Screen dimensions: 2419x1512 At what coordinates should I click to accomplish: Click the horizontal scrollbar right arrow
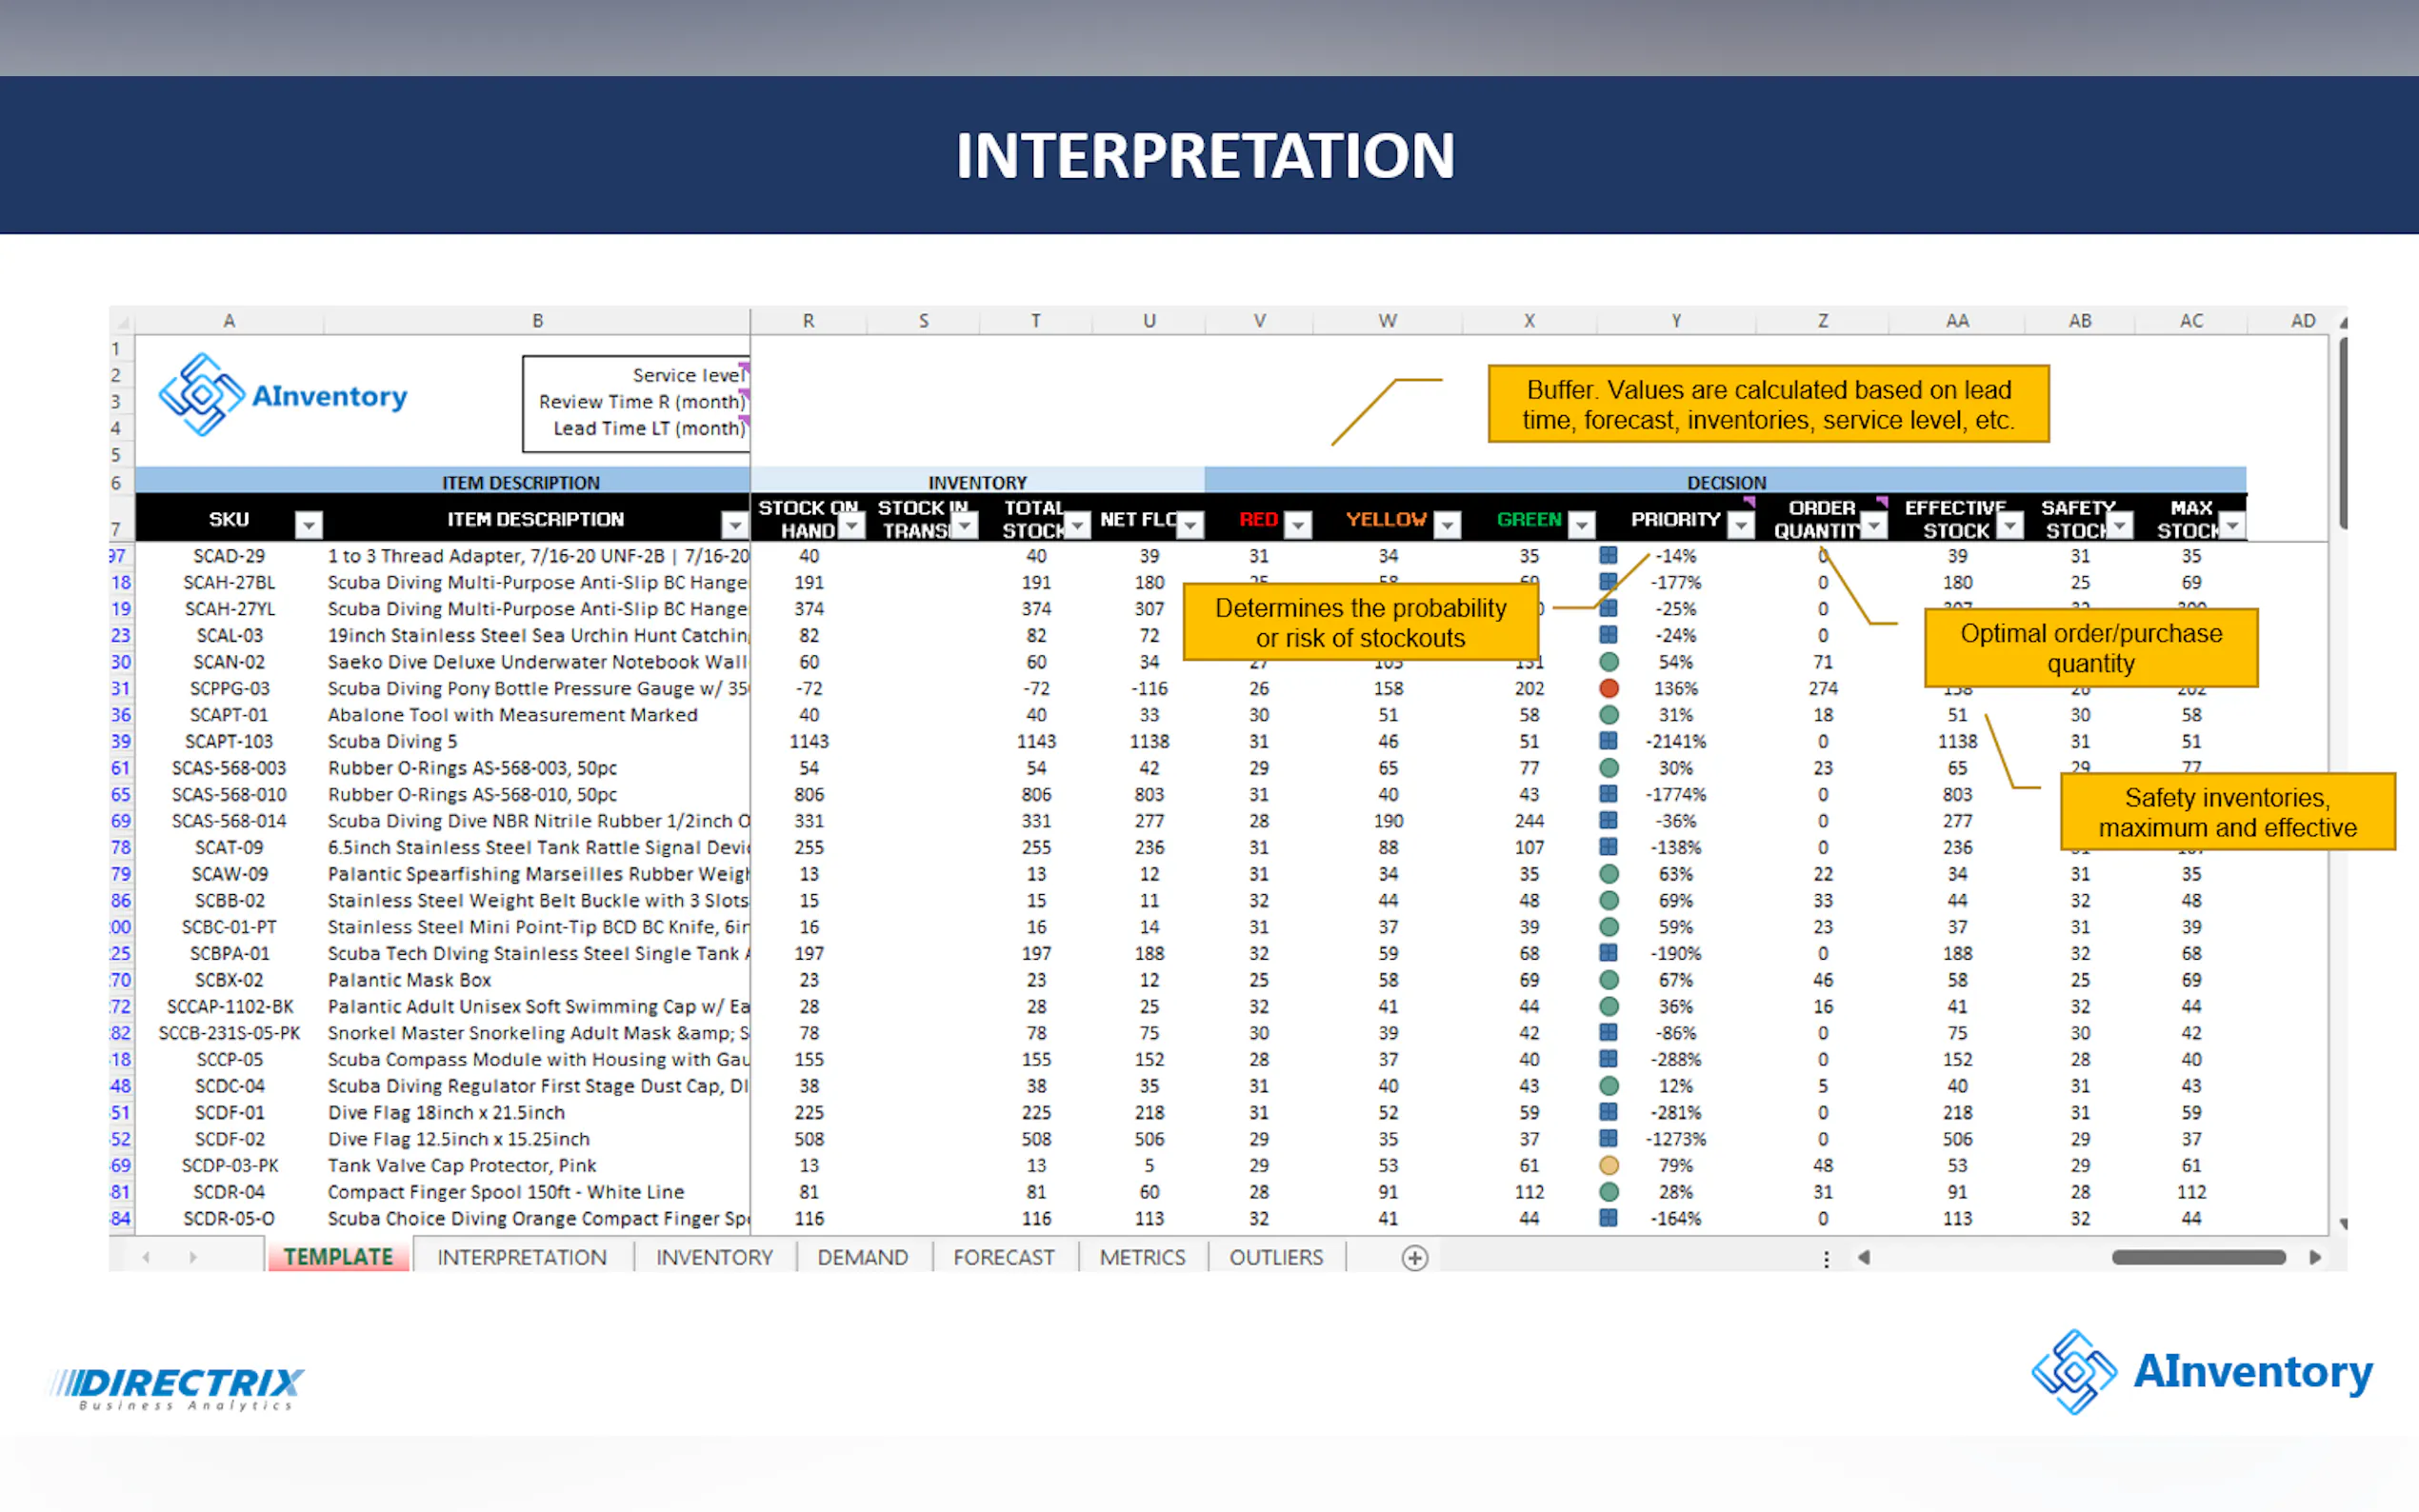[x=2314, y=1258]
